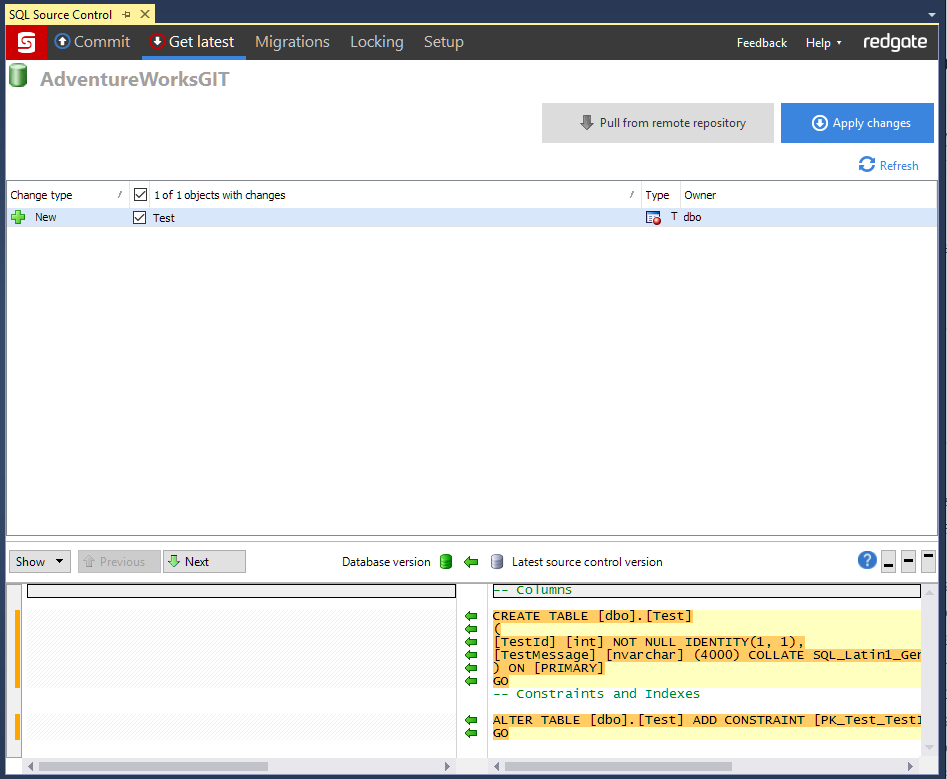Switch to the Migrations tab
Viewport: 947px width, 779px height.
(292, 42)
